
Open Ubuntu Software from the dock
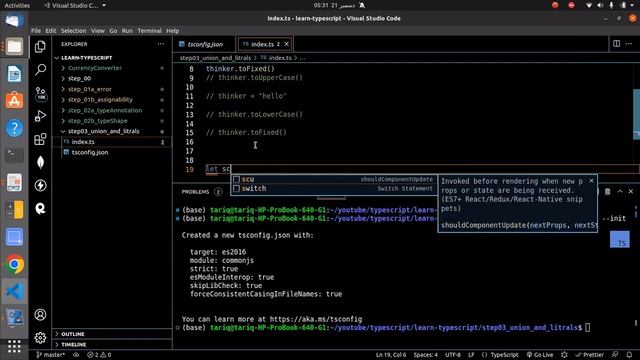pyautogui.click(x=14, y=100)
